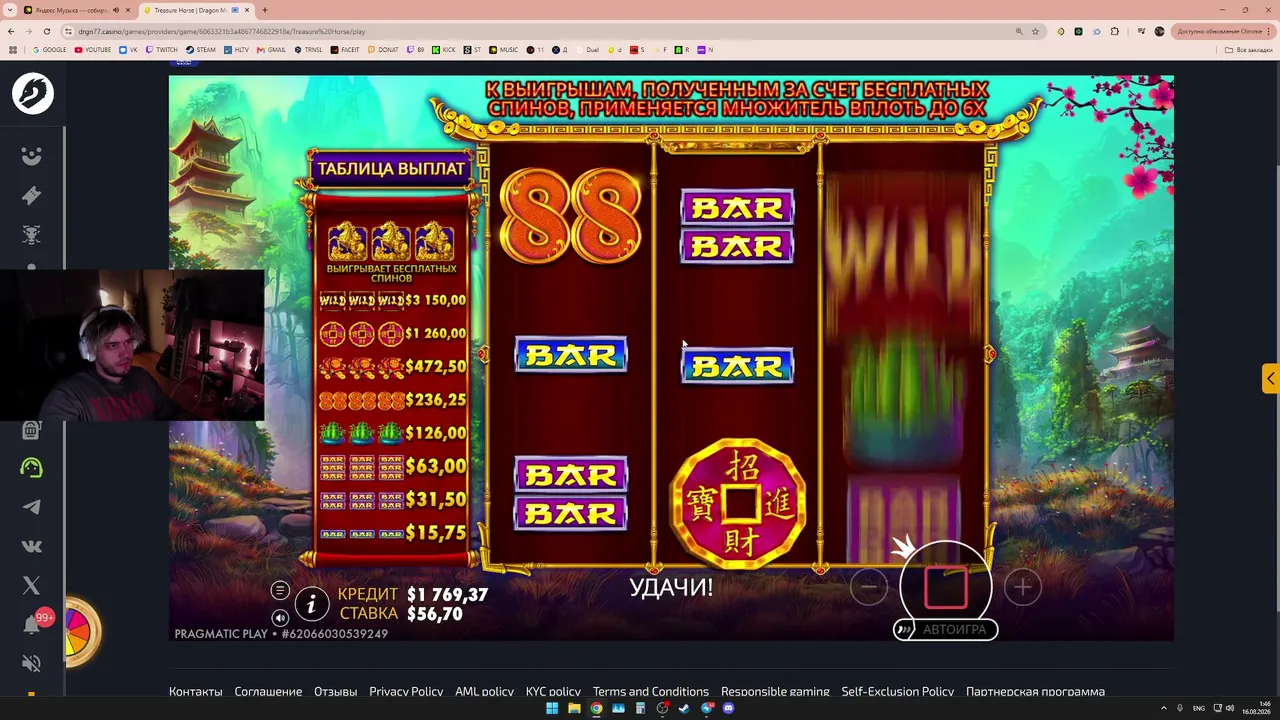1280x720 pixels.
Task: Open the Контакты footer link
Action: pos(196,691)
